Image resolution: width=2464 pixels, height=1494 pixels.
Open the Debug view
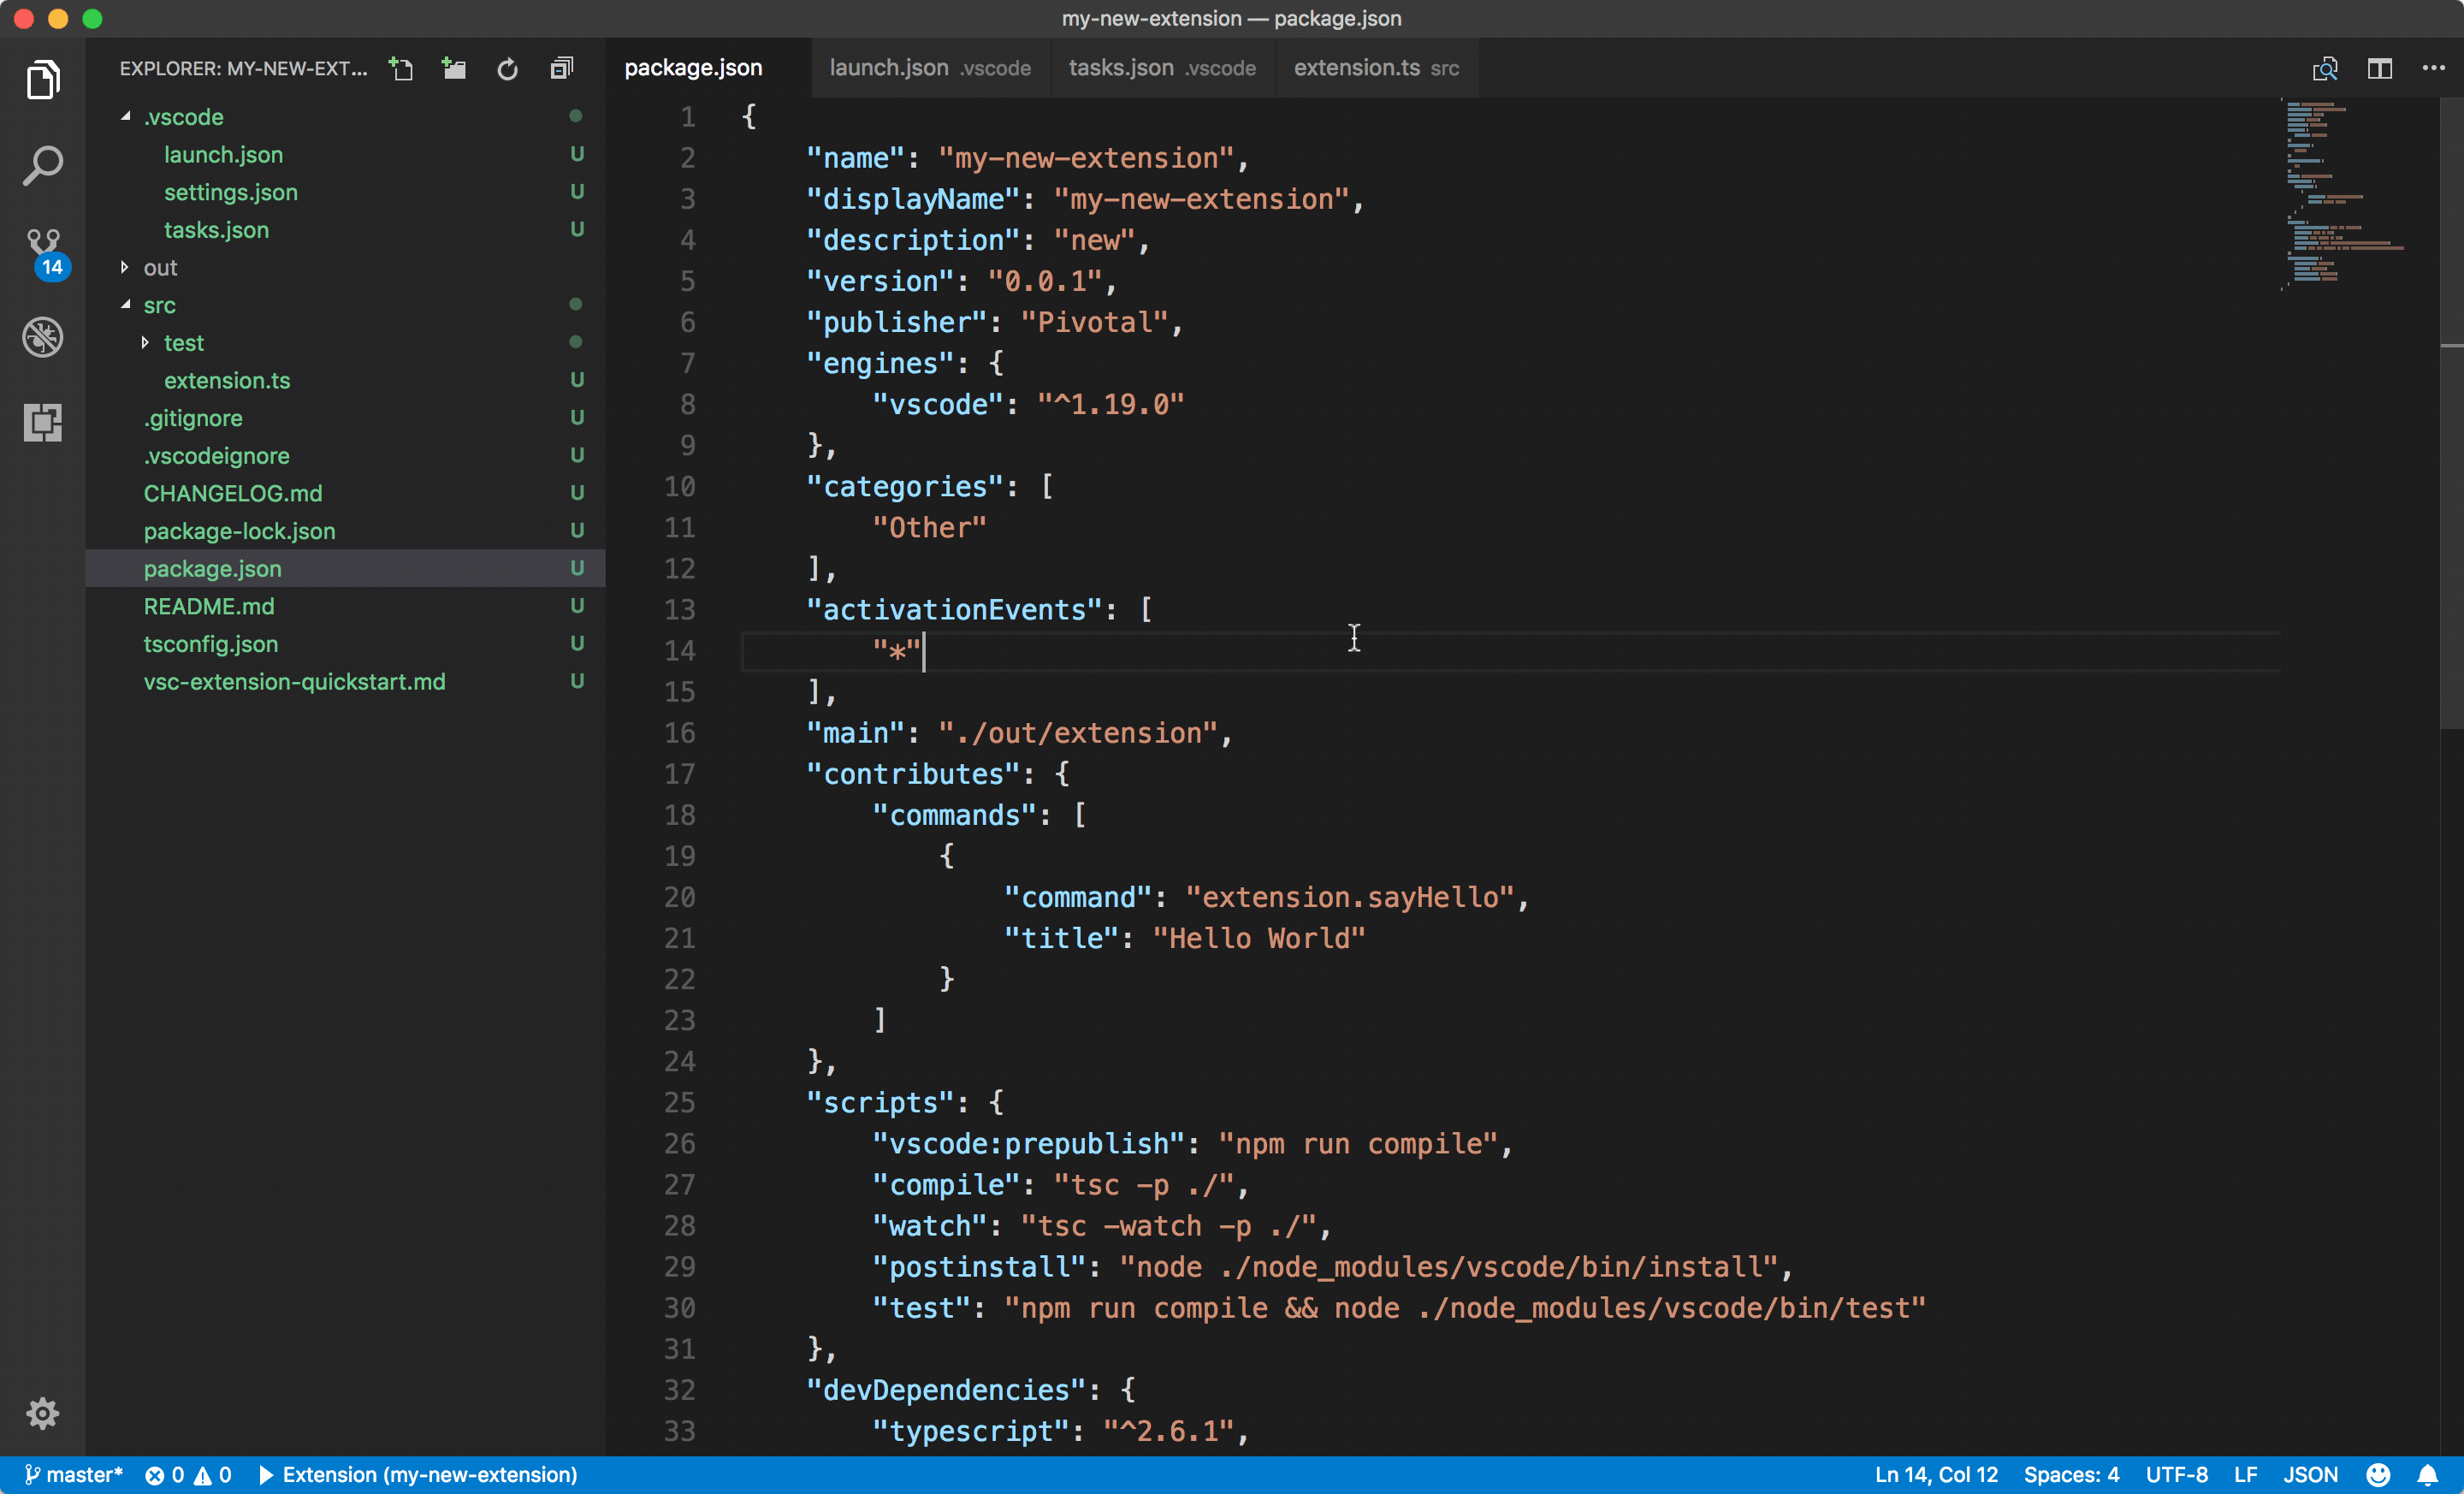click(43, 337)
